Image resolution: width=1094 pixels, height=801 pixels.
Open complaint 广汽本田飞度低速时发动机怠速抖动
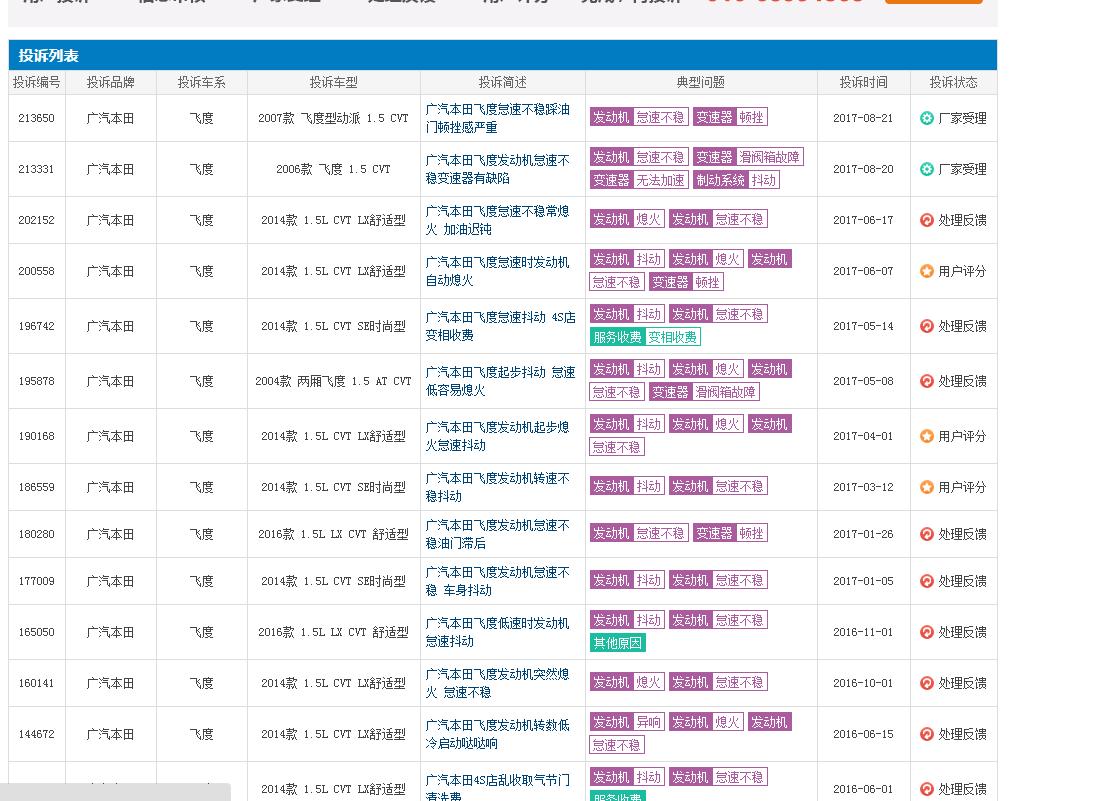tap(498, 632)
